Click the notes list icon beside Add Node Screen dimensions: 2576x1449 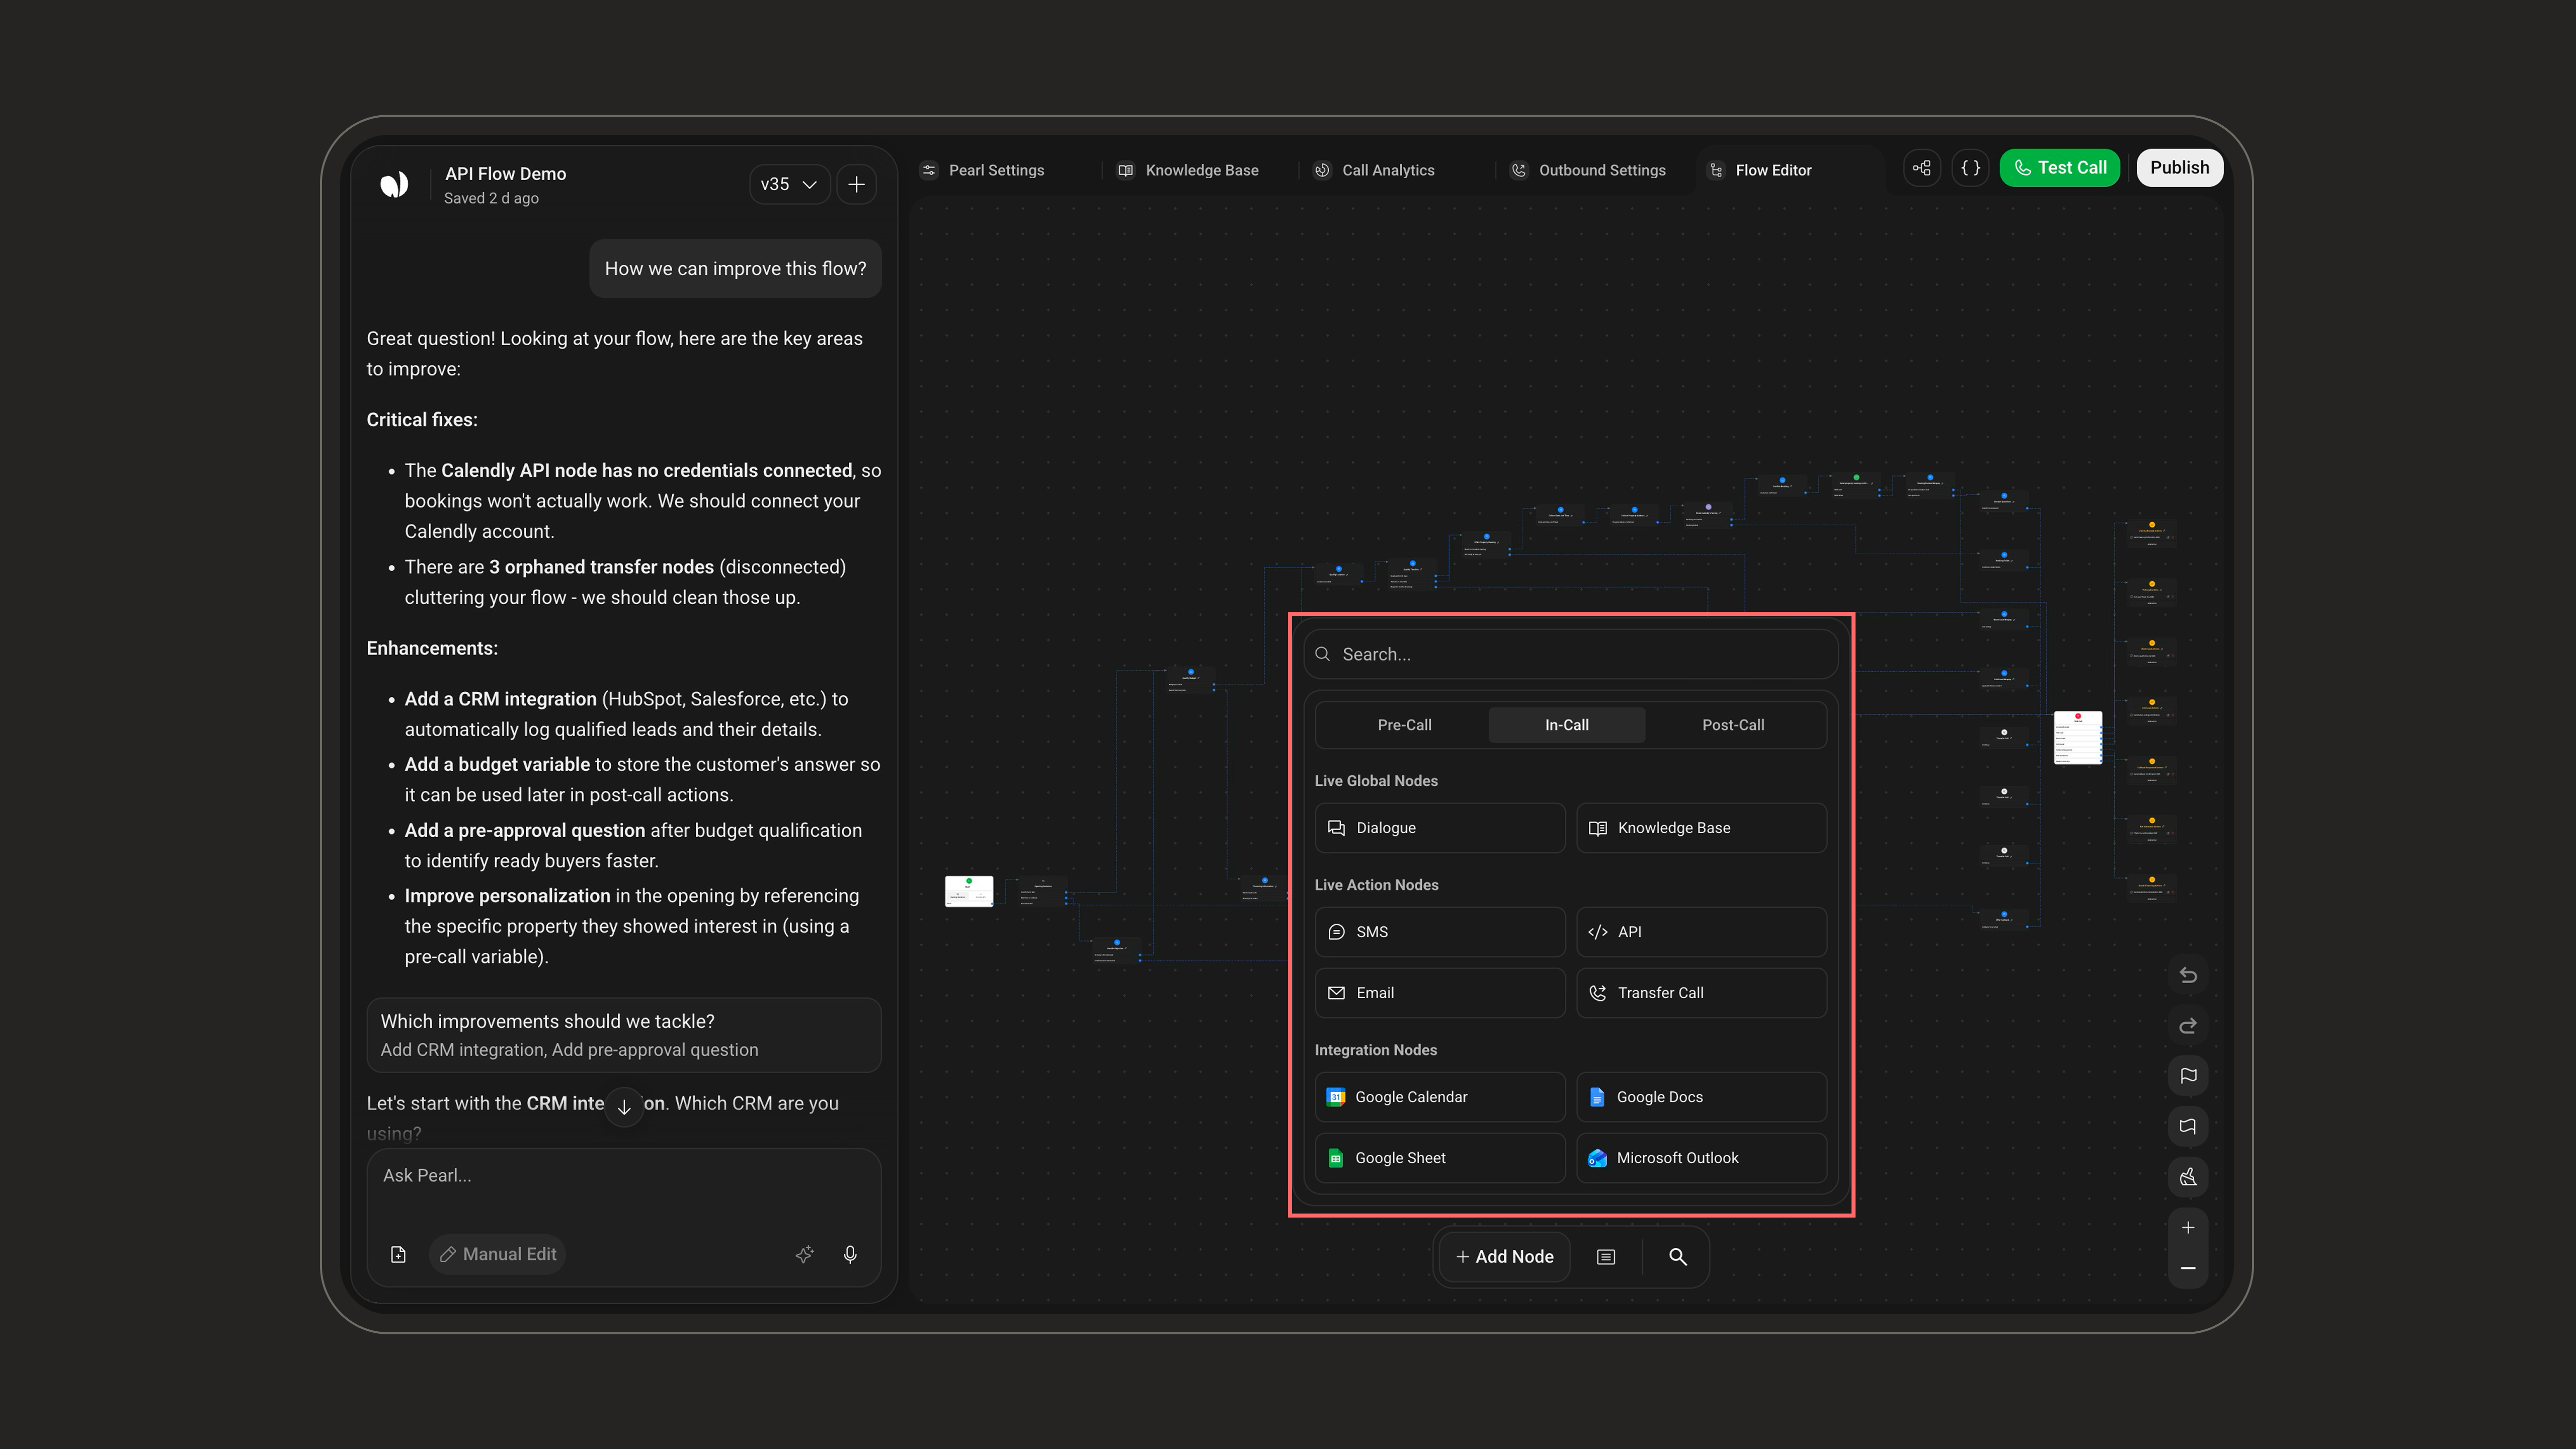tap(1606, 1257)
